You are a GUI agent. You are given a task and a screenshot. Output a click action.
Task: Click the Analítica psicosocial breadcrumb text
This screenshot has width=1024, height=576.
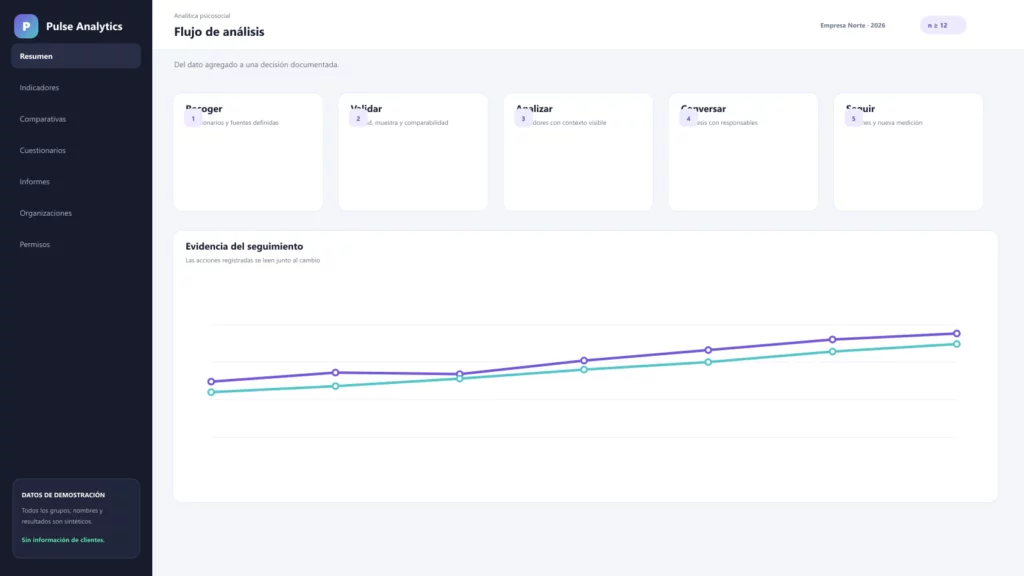(x=202, y=16)
